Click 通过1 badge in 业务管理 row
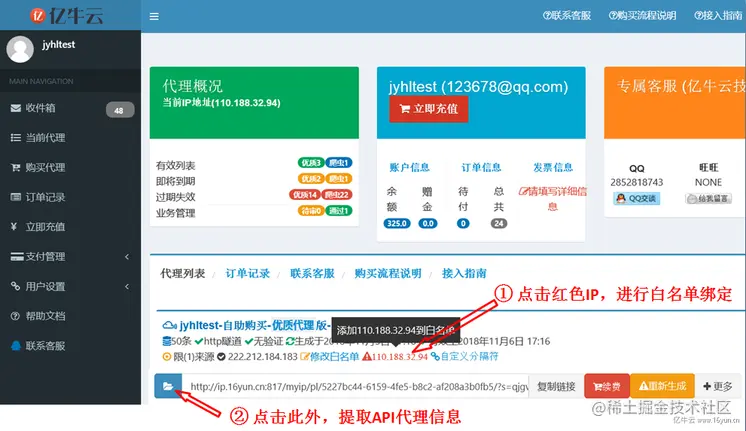 point(339,211)
